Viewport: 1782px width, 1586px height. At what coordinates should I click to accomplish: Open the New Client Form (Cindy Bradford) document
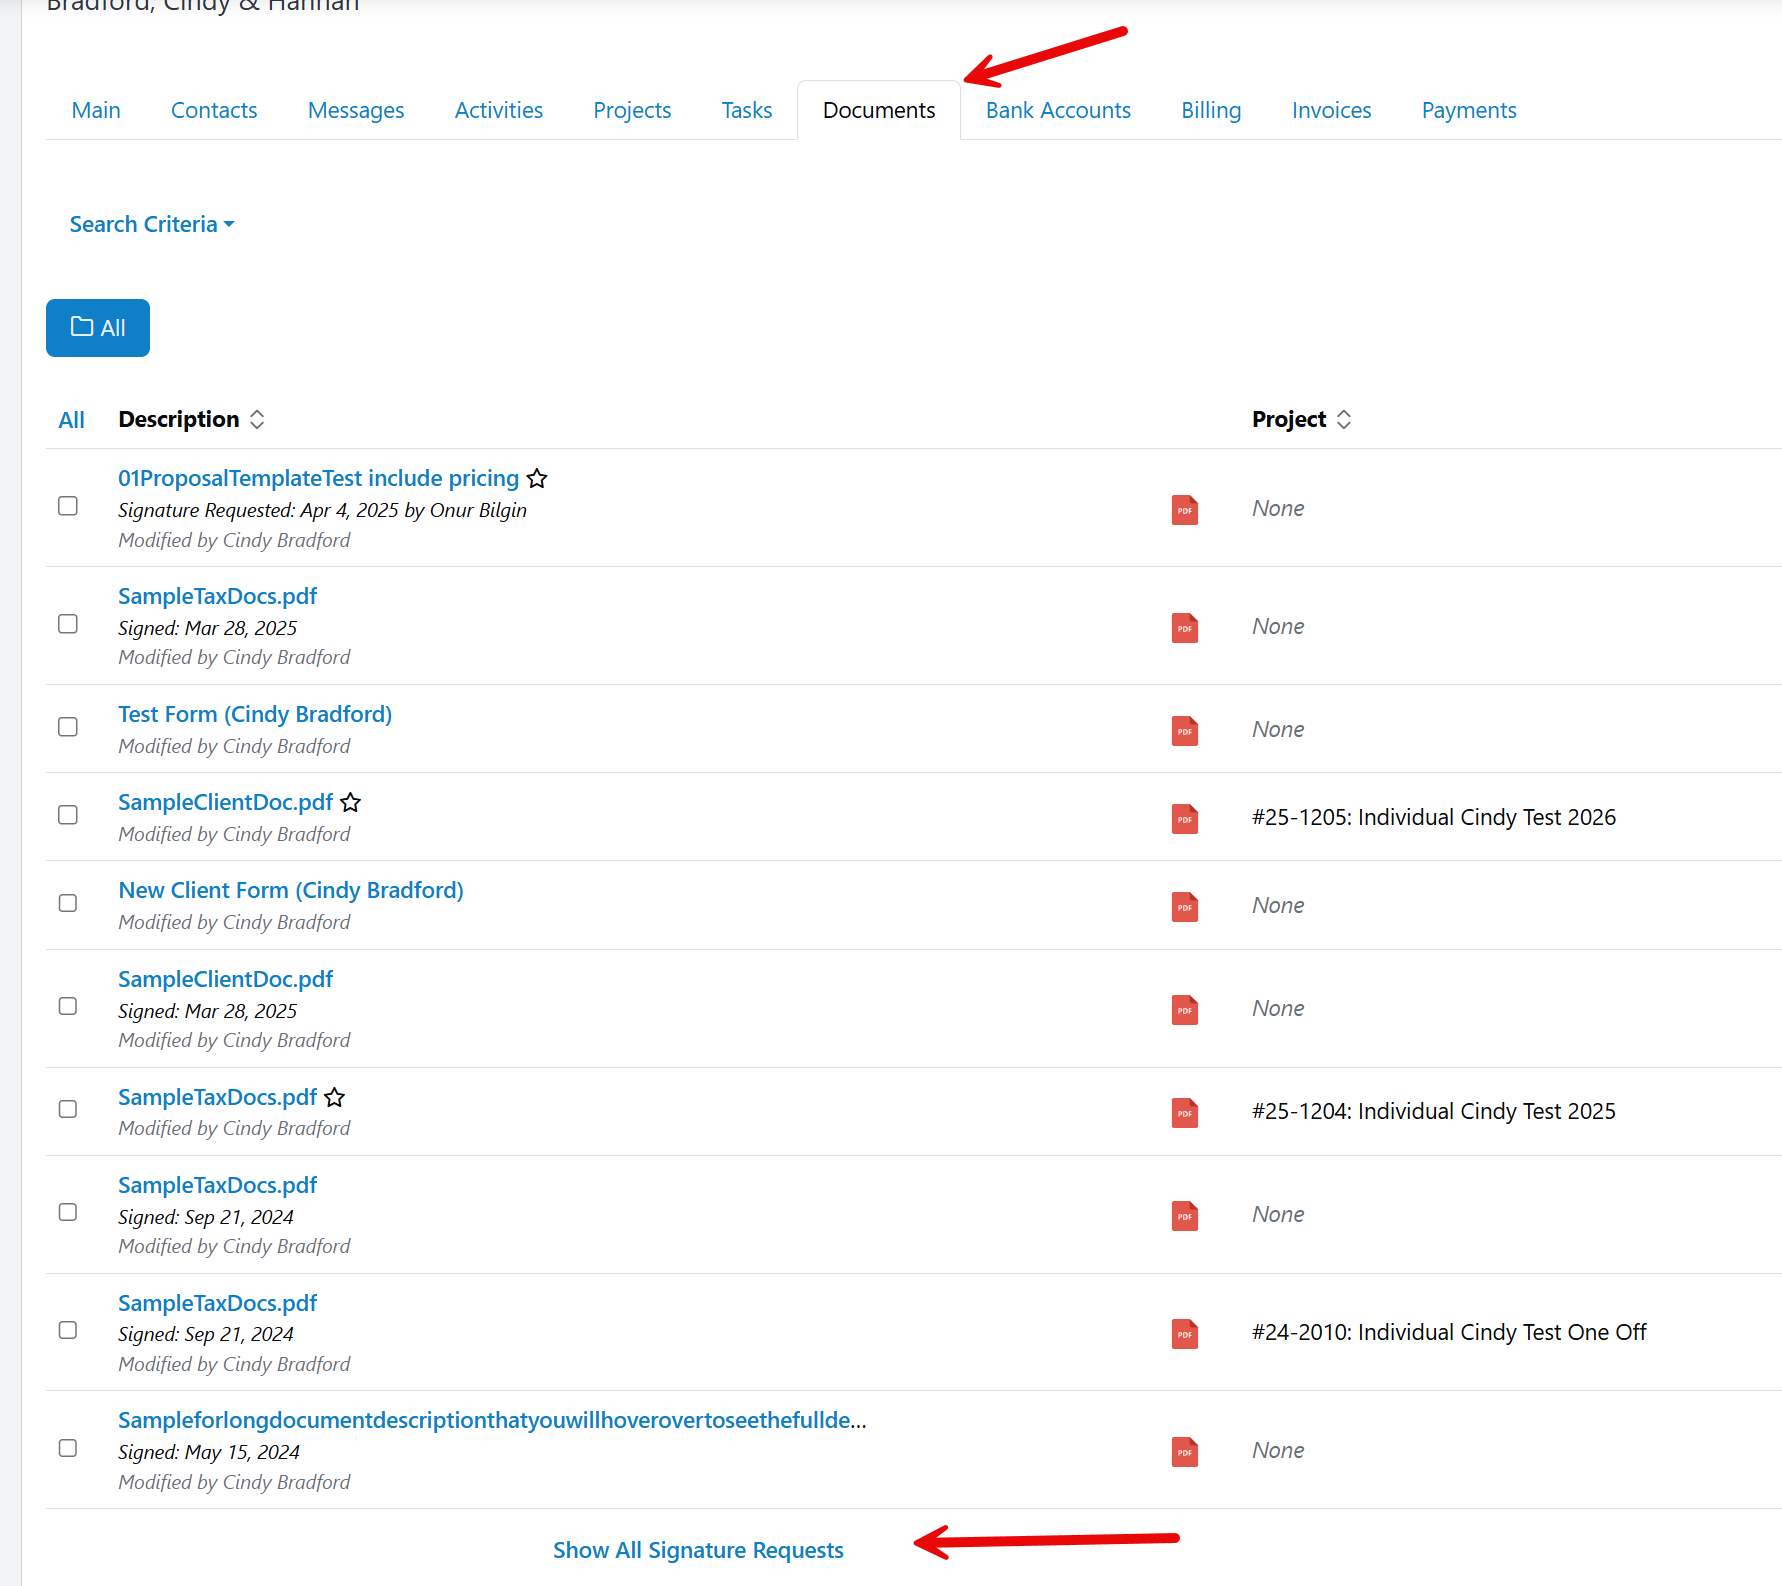coord(290,890)
